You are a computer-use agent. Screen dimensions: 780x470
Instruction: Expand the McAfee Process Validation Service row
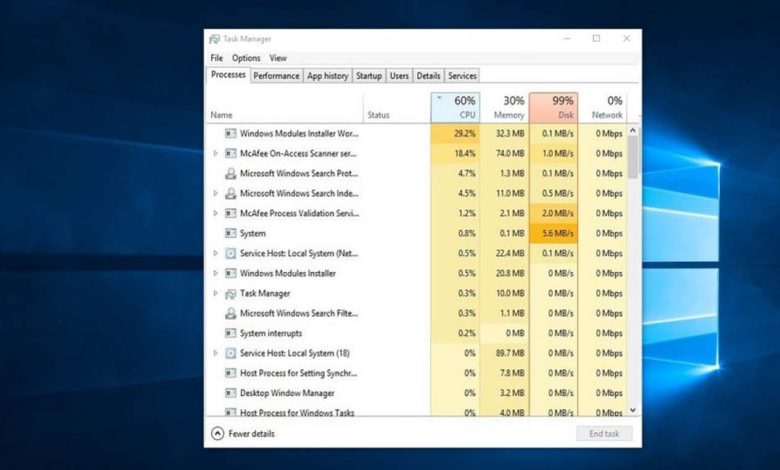pos(215,213)
